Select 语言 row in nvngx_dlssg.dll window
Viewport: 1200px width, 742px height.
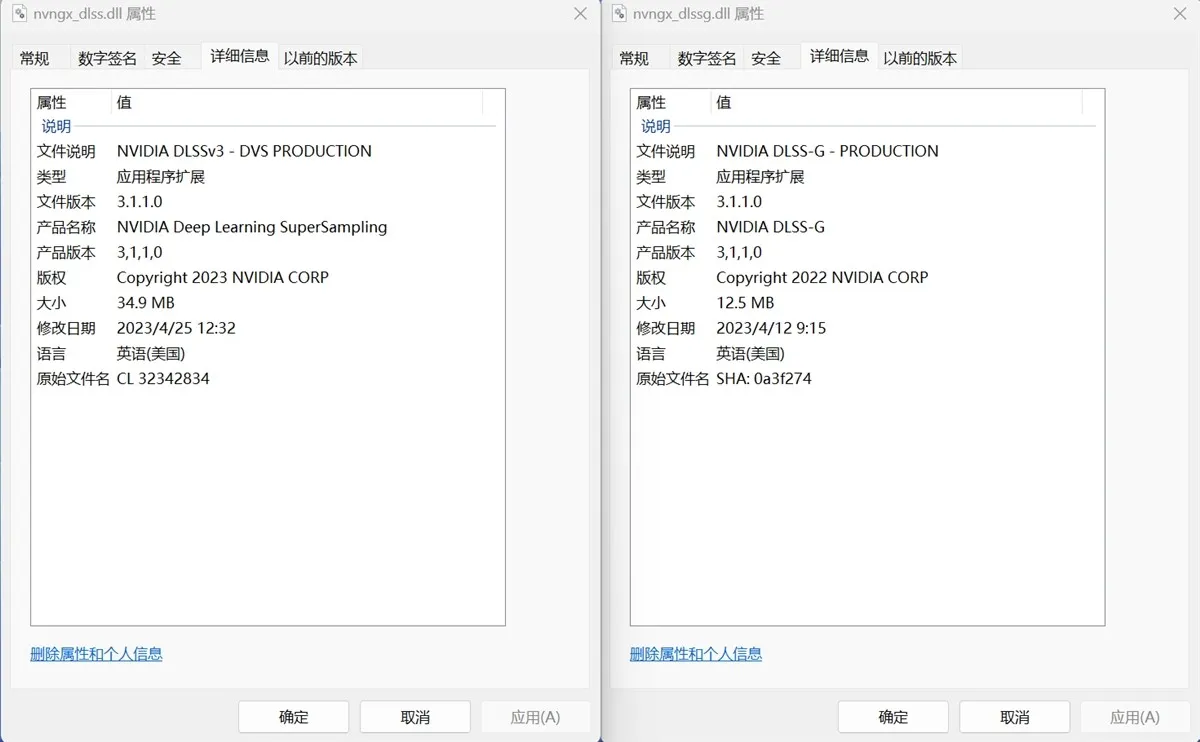point(866,353)
